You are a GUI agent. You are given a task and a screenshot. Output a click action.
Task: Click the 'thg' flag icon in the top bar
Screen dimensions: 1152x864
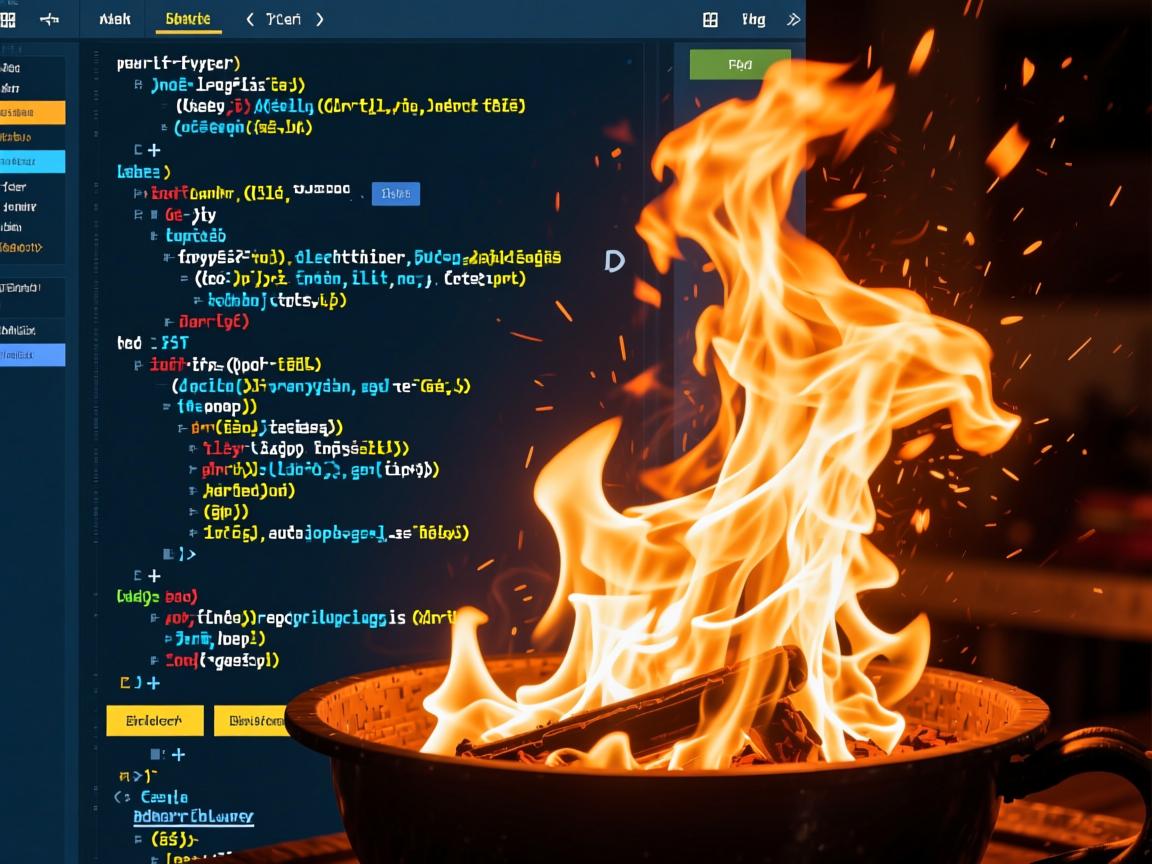tap(754, 19)
